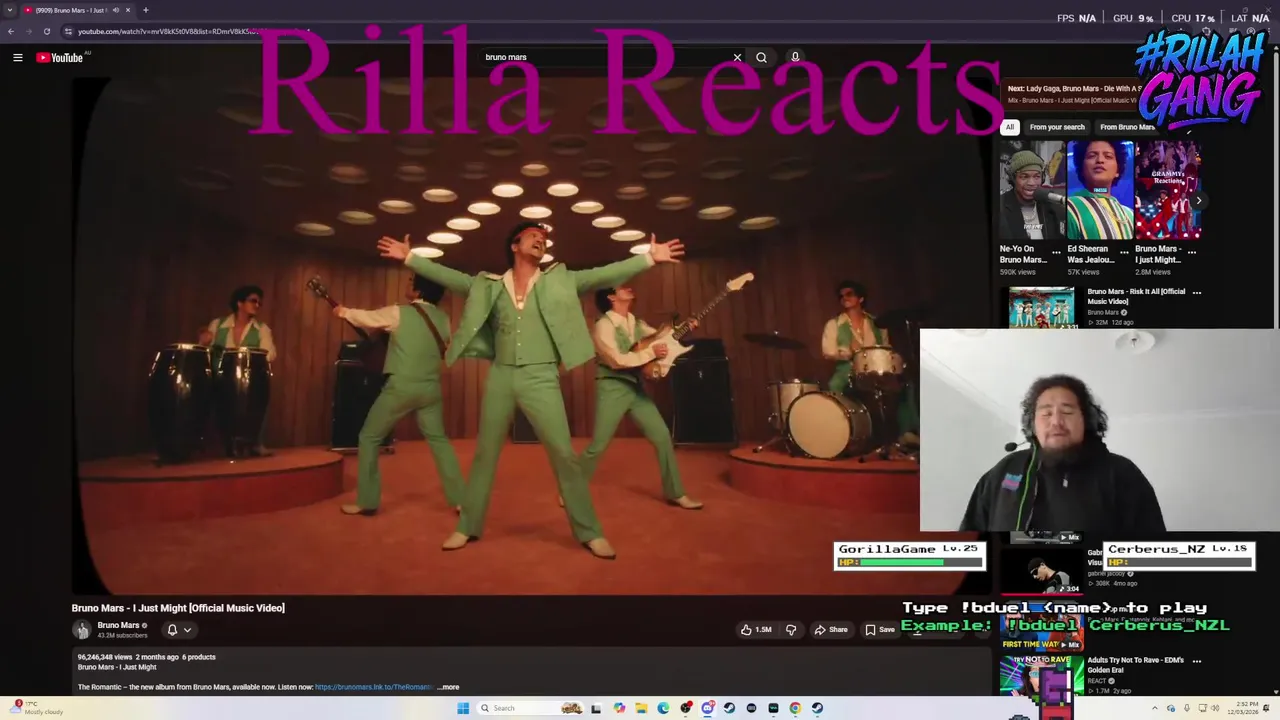Open the YouTube hamburger menu
The width and height of the screenshot is (1280, 720).
click(17, 58)
